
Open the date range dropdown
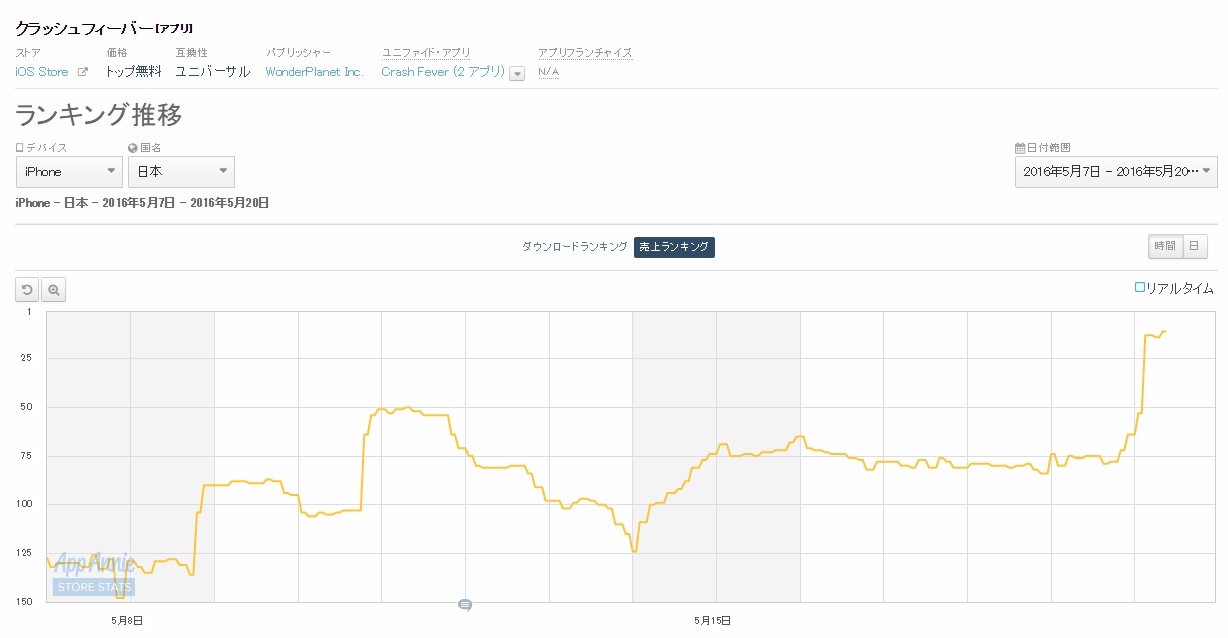1116,172
